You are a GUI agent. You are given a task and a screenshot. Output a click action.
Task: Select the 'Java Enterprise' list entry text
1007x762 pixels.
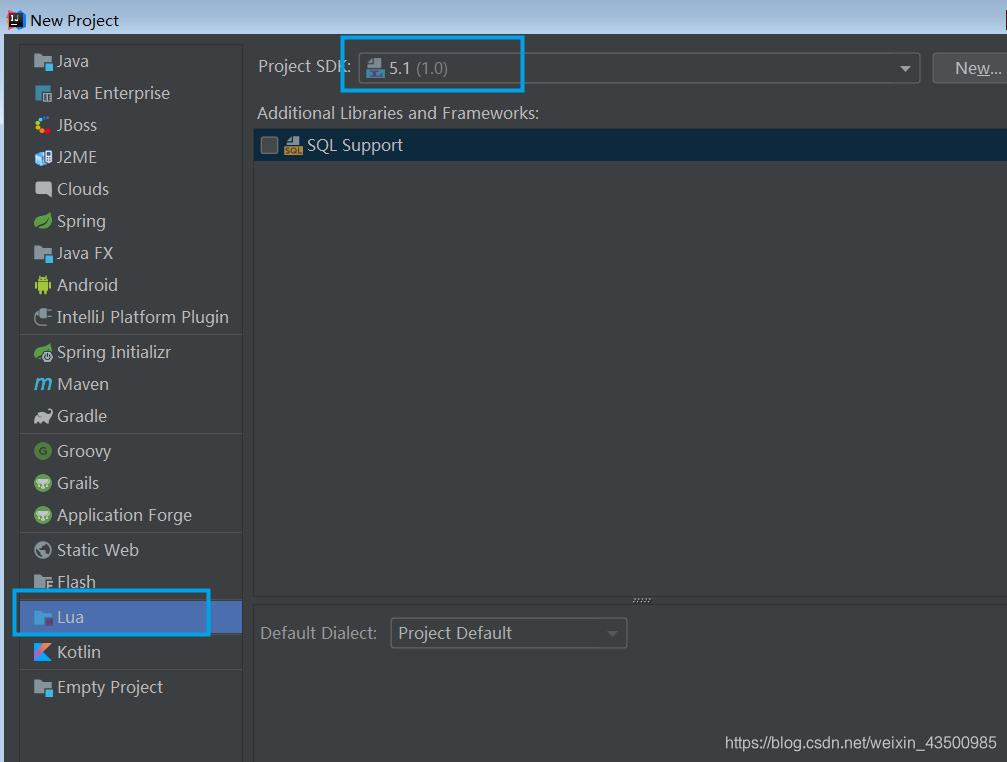pos(114,94)
